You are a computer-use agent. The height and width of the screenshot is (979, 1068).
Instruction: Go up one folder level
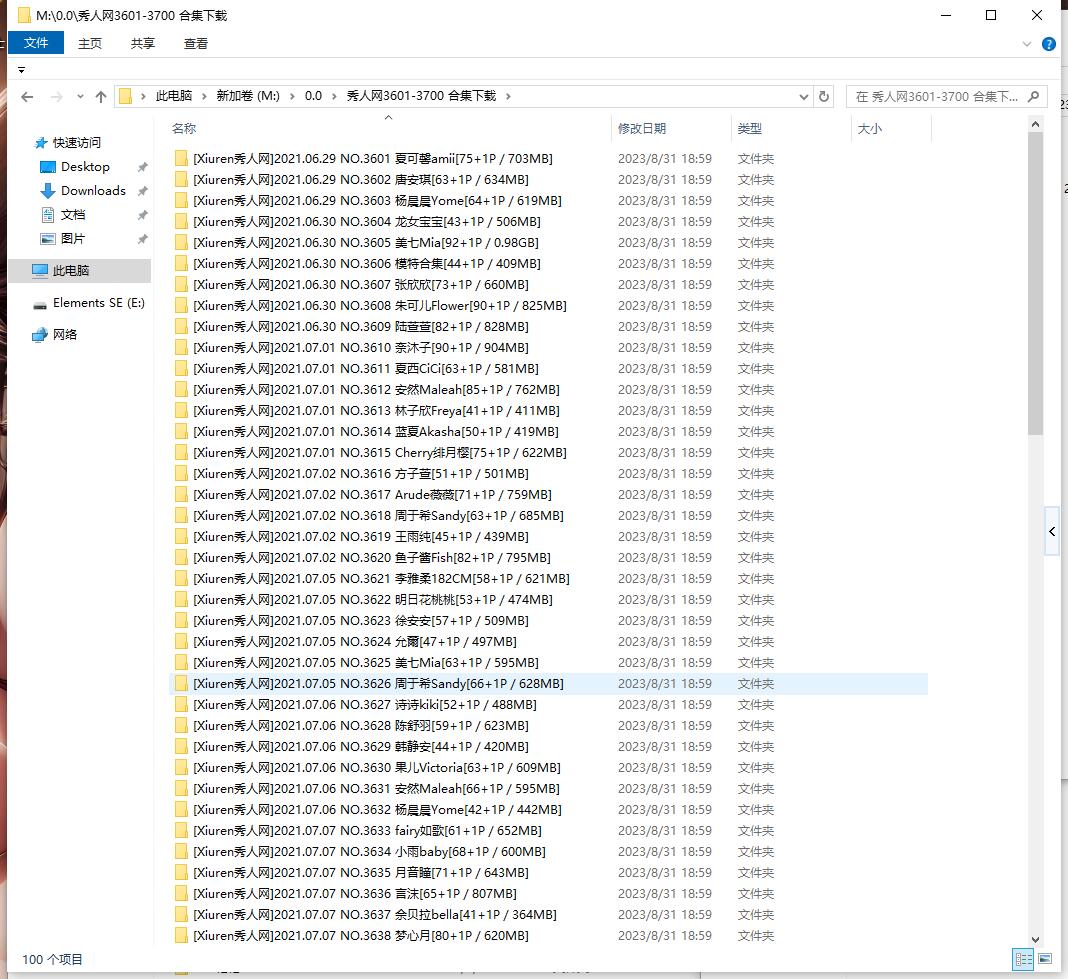point(101,97)
